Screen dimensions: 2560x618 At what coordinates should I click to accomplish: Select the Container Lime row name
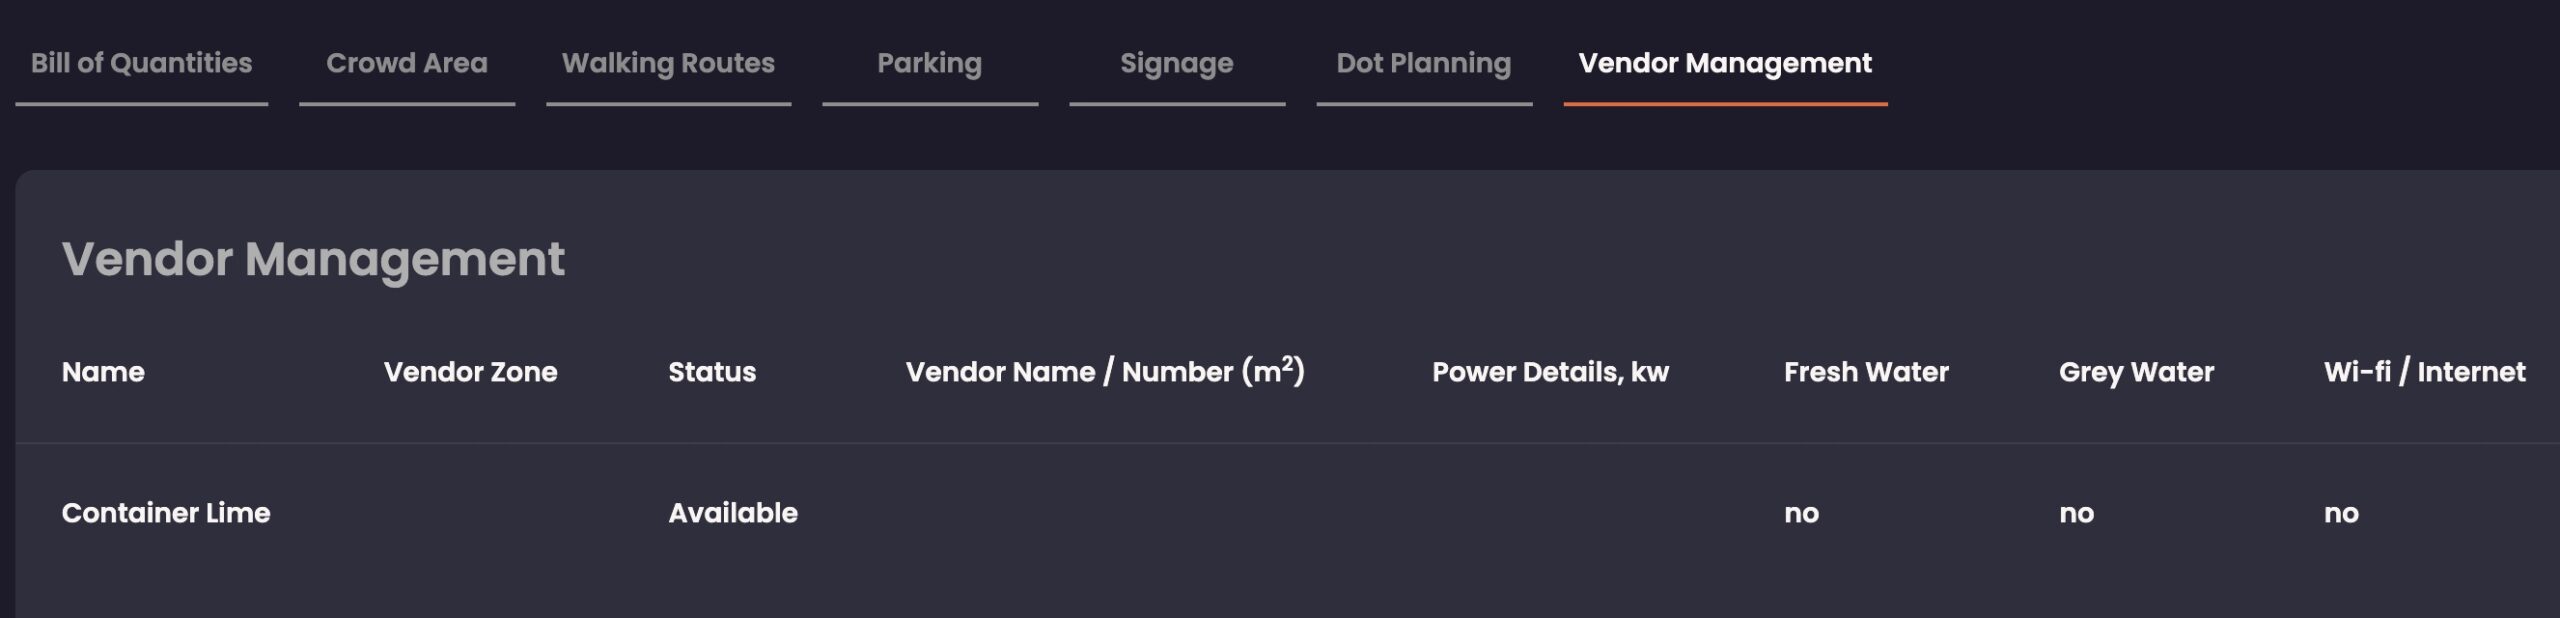click(166, 513)
